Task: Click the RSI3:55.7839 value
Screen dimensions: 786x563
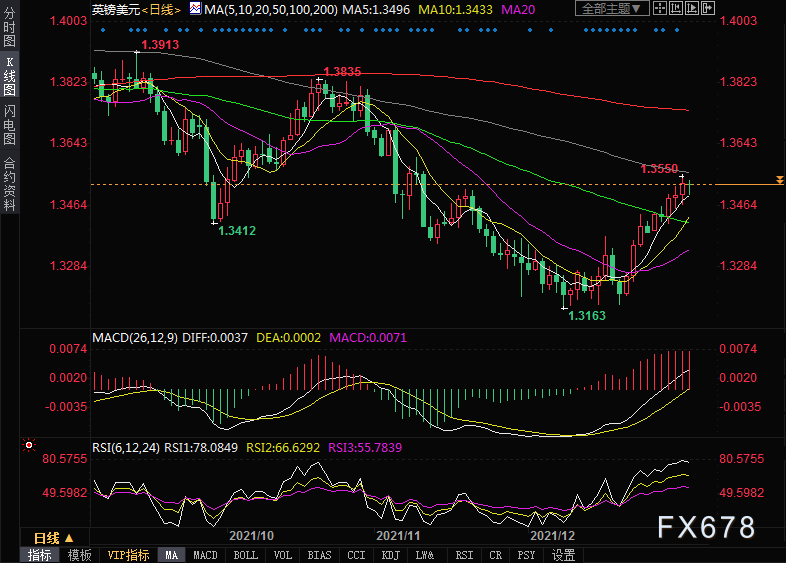Action: coord(365,447)
